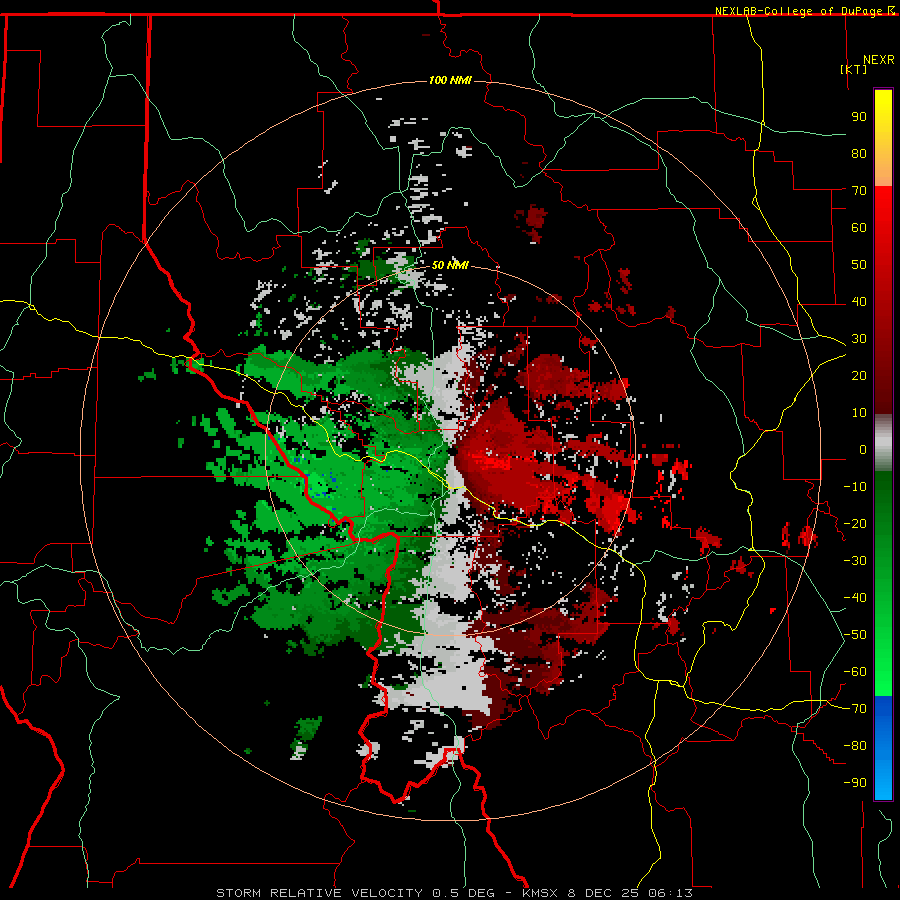This screenshot has width=900, height=900.
Task: Click the 10 value on velocity scale
Action: 859,413
